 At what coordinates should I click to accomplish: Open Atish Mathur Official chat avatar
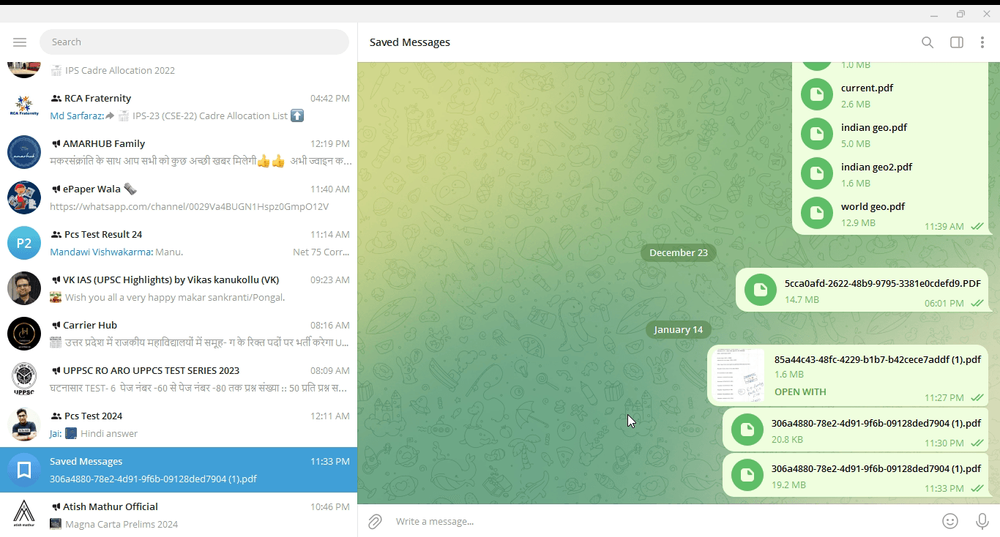coord(24,514)
